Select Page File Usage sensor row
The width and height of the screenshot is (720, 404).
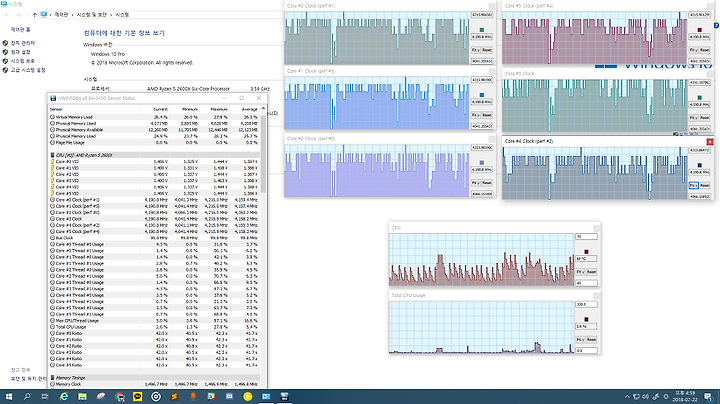(x=154, y=142)
